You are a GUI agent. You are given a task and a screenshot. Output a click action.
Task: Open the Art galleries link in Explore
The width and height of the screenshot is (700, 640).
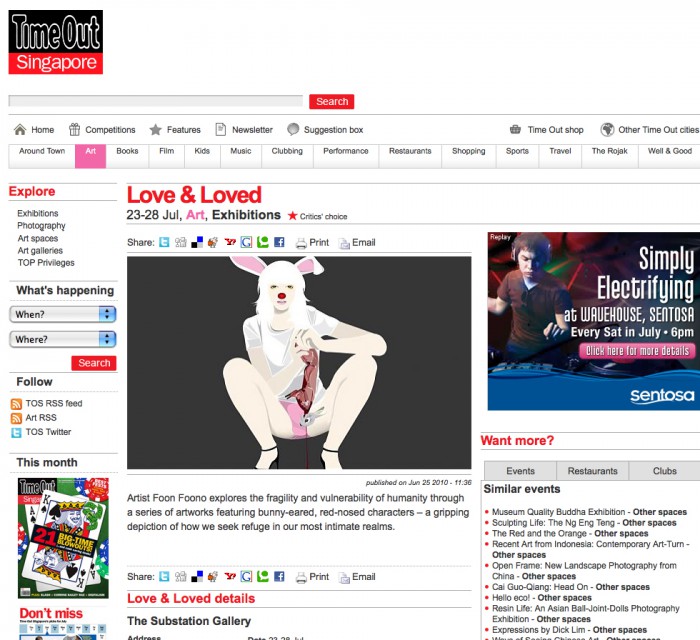click(x=40, y=251)
